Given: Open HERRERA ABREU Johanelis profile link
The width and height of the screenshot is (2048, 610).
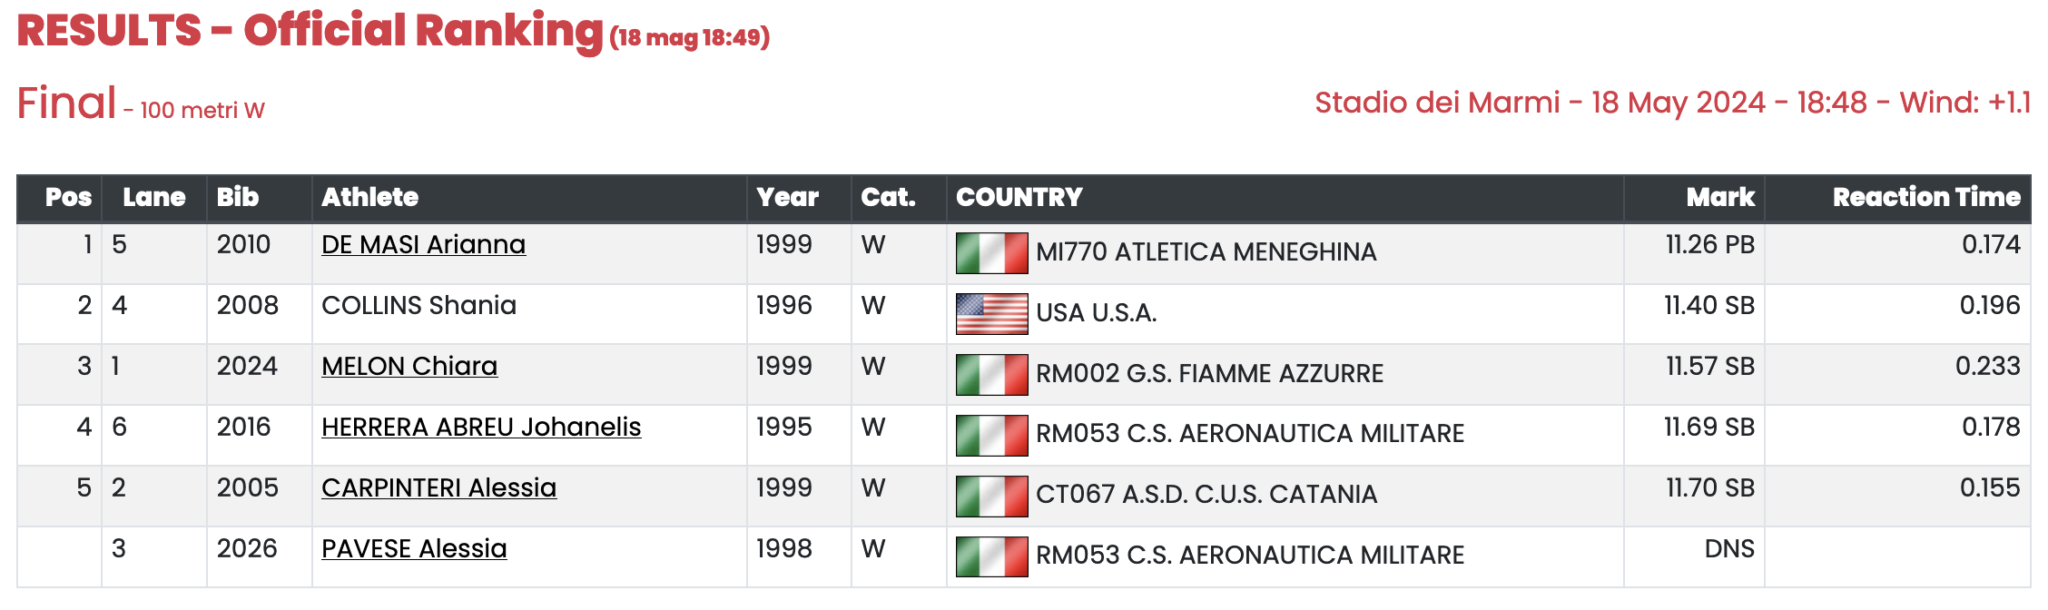Looking at the screenshot, I should point(481,427).
